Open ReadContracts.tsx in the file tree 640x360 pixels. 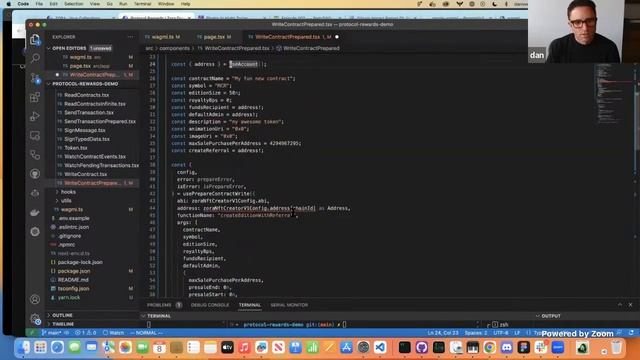(87, 95)
